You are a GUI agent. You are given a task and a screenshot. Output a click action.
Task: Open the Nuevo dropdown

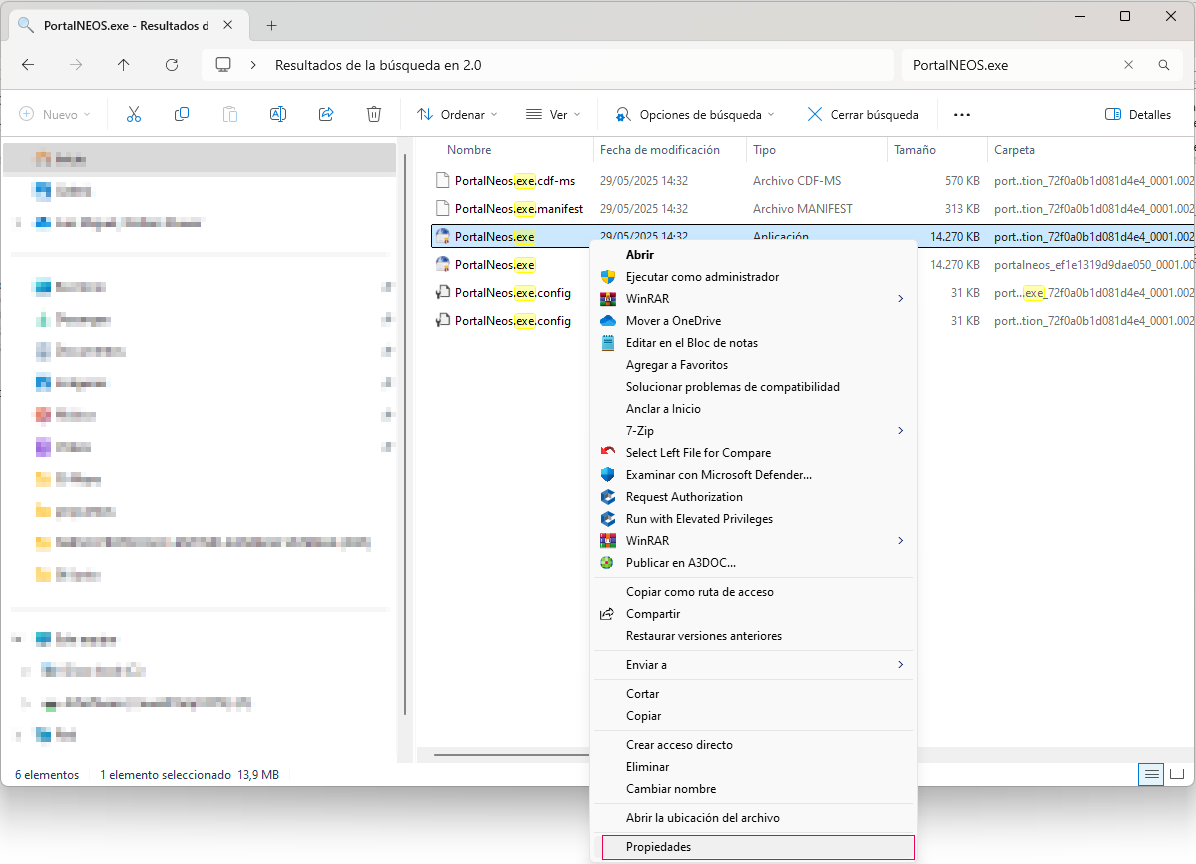coord(55,114)
